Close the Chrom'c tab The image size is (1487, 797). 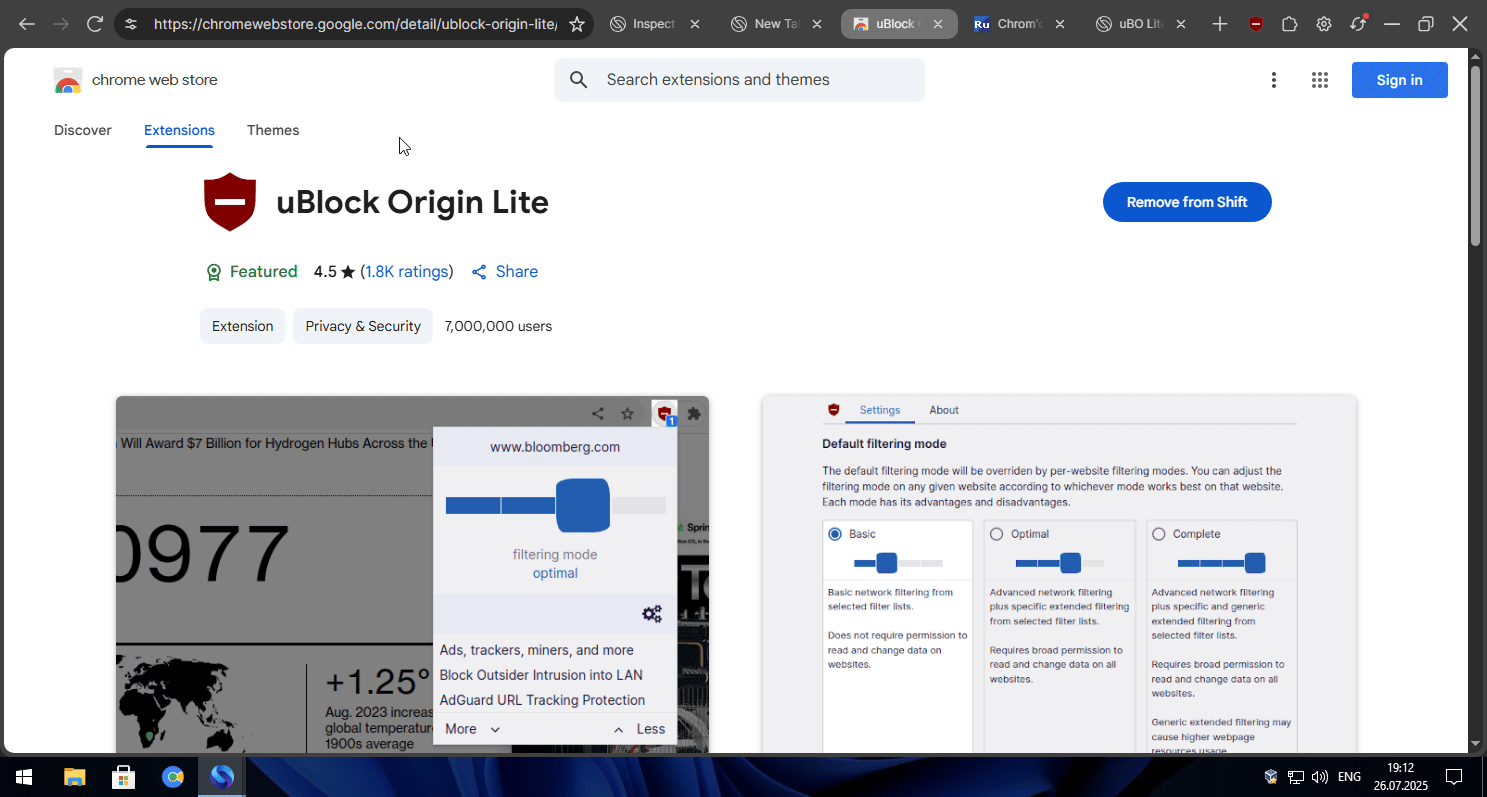(1060, 24)
